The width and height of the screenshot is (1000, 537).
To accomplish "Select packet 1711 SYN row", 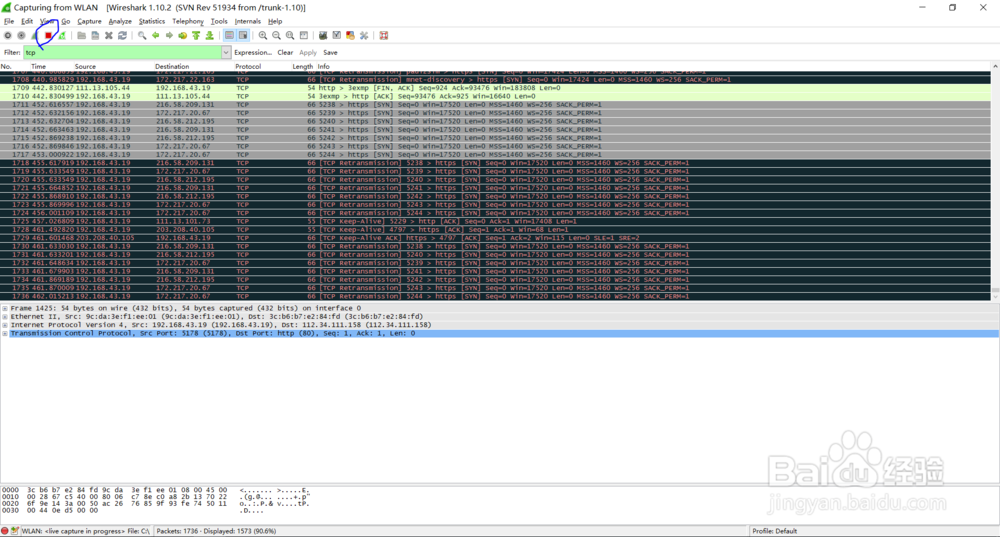I will pos(496,105).
